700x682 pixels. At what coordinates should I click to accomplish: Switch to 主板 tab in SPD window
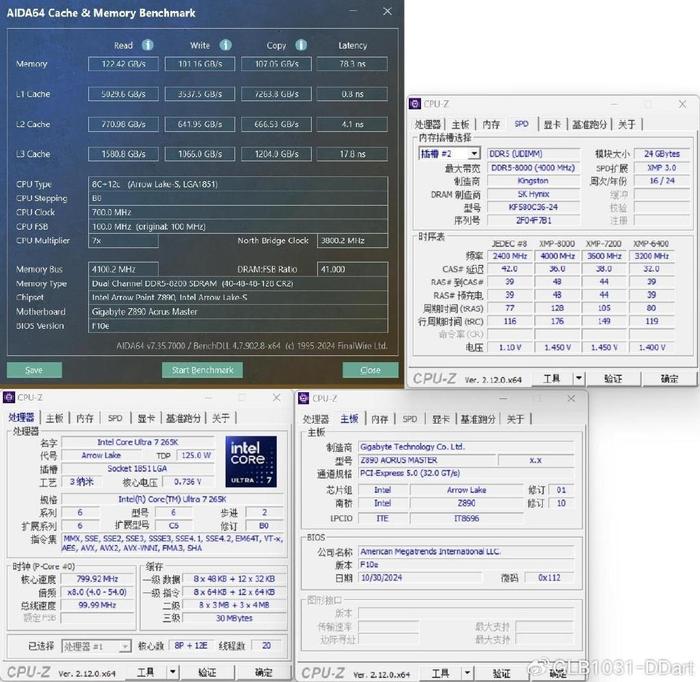click(x=460, y=125)
